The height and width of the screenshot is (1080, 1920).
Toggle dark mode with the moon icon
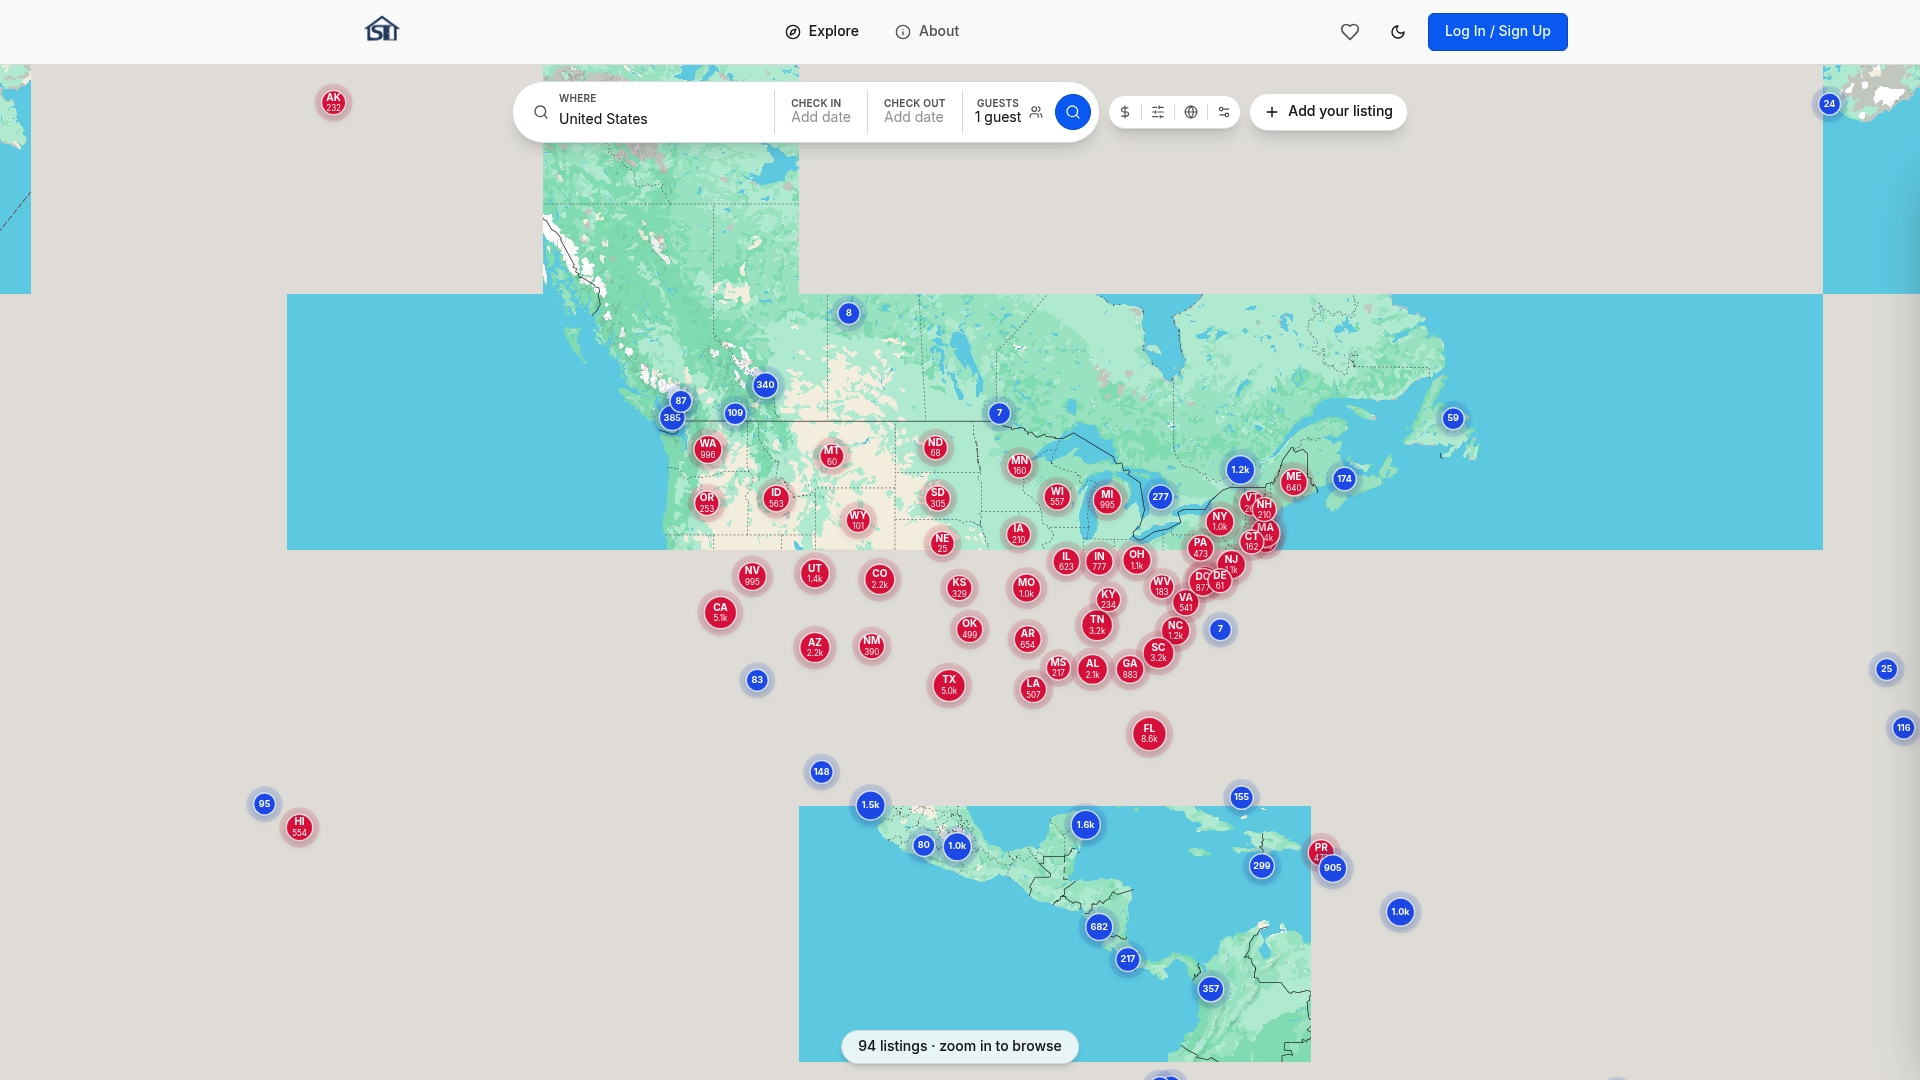(1398, 32)
